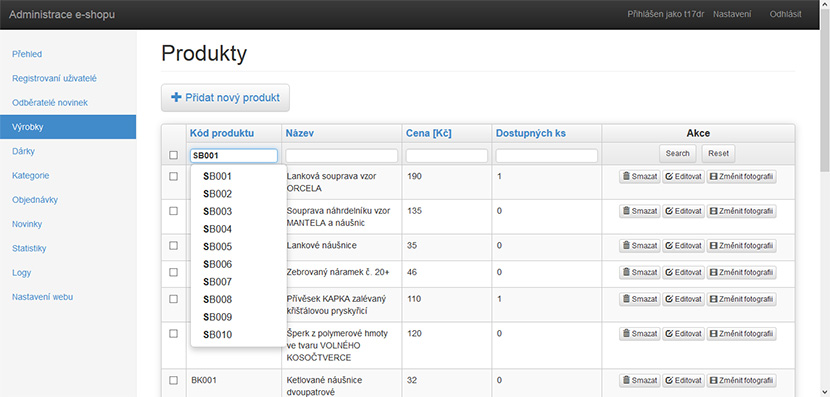The height and width of the screenshot is (397, 830).
Task: Focus the Název filter input field
Action: click(341, 156)
